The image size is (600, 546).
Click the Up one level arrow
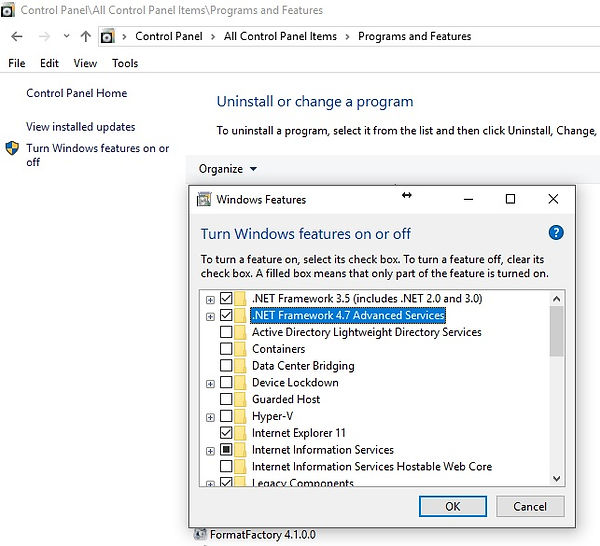86,36
